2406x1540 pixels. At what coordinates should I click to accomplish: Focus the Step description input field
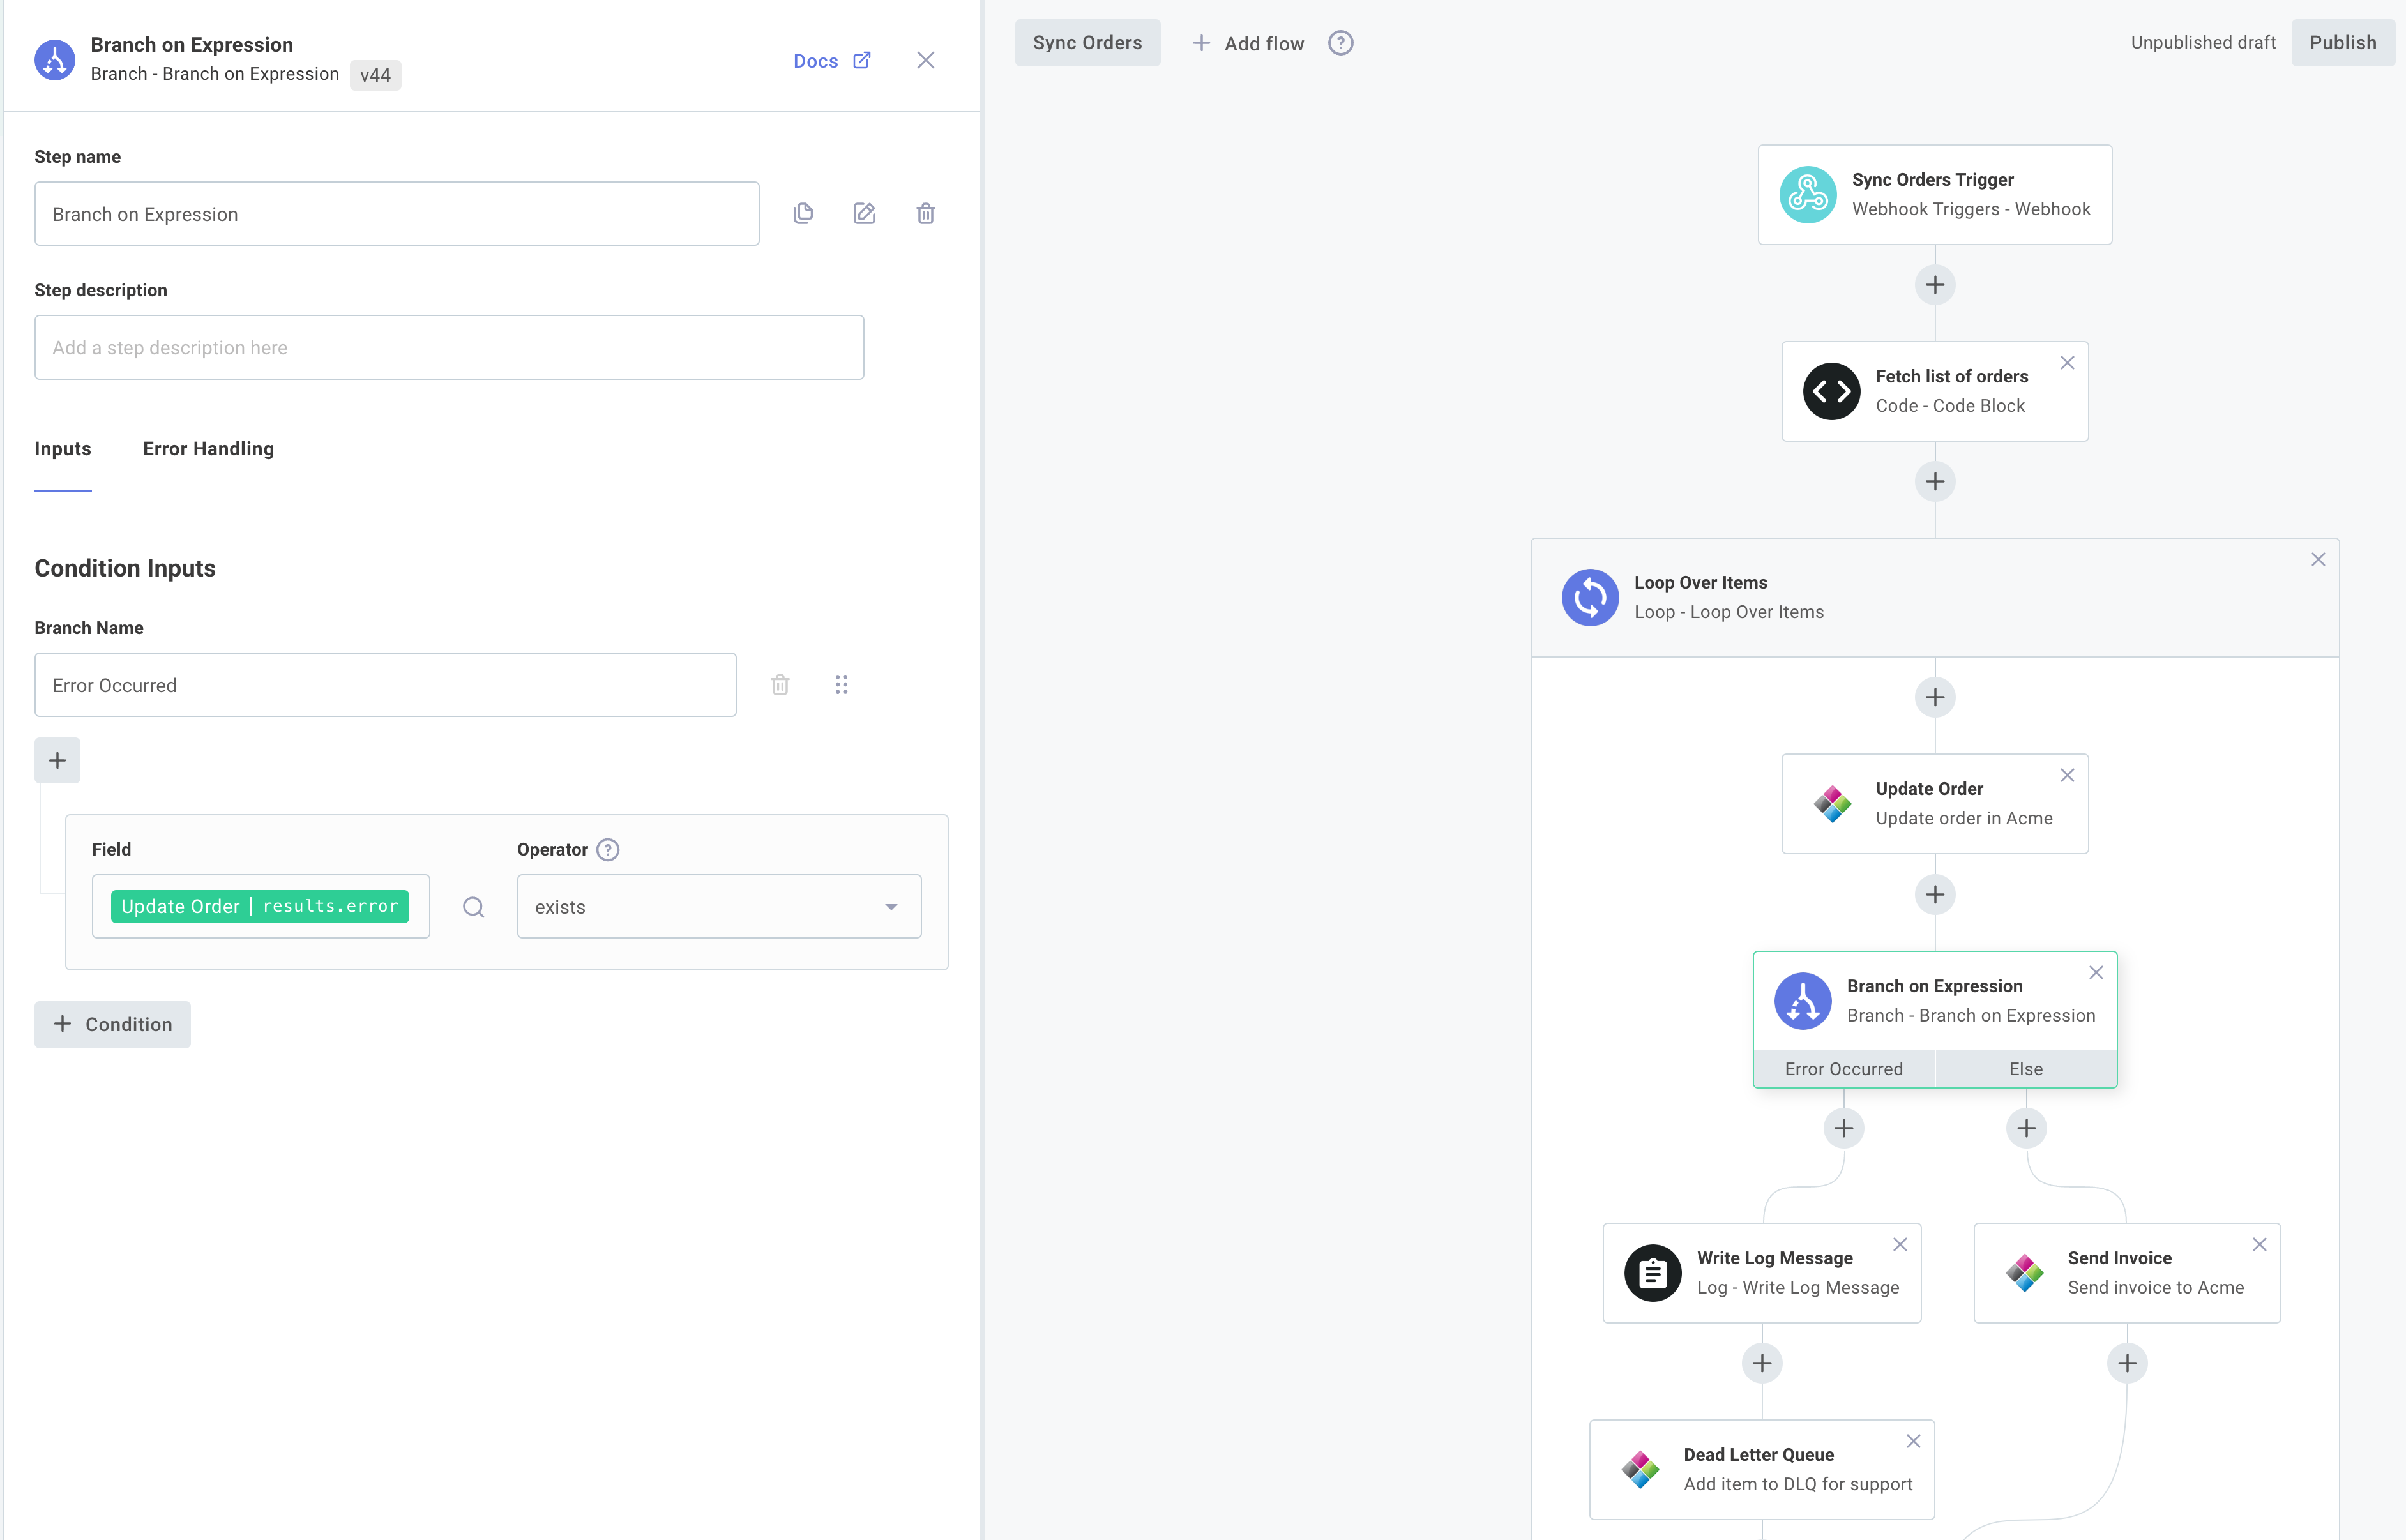pos(449,347)
